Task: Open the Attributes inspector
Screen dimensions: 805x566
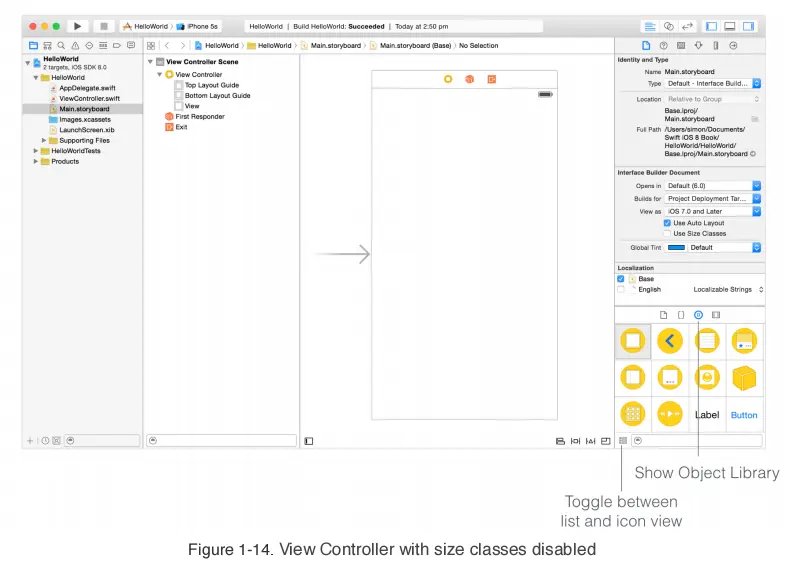Action: (x=699, y=46)
